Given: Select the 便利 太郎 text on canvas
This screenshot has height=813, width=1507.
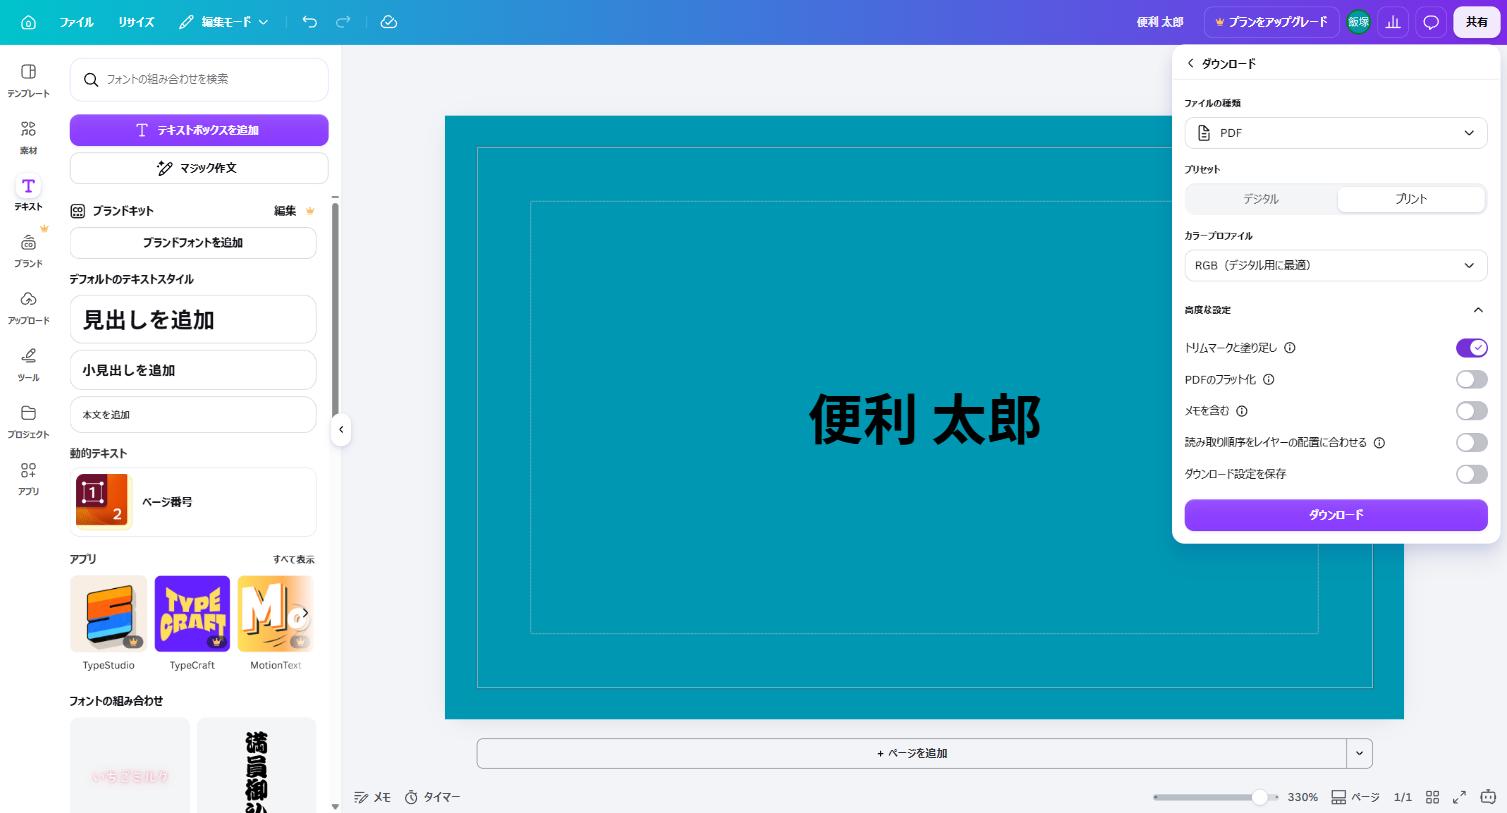Looking at the screenshot, I should click(x=925, y=418).
